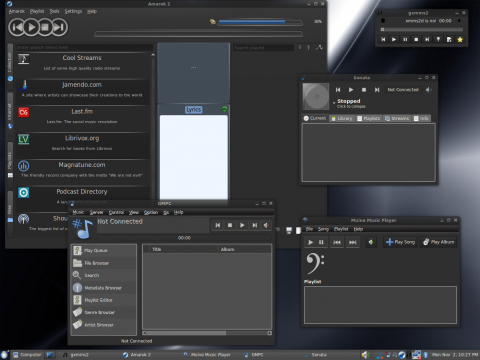Click Amarok's Search playlist field
Screen dimensions: 480x360
(263, 48)
